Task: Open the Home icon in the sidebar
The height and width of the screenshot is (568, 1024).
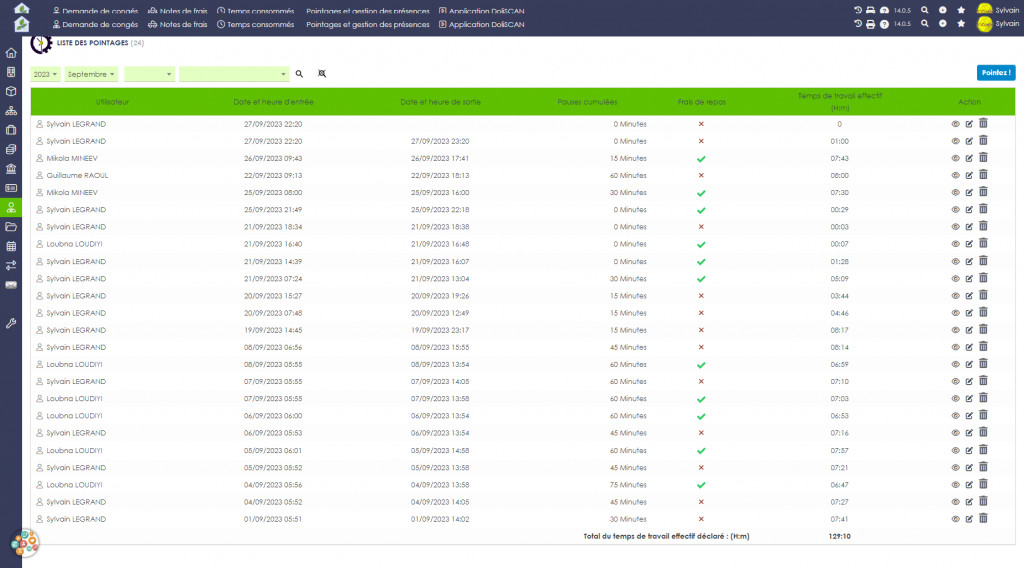Action: point(11,53)
